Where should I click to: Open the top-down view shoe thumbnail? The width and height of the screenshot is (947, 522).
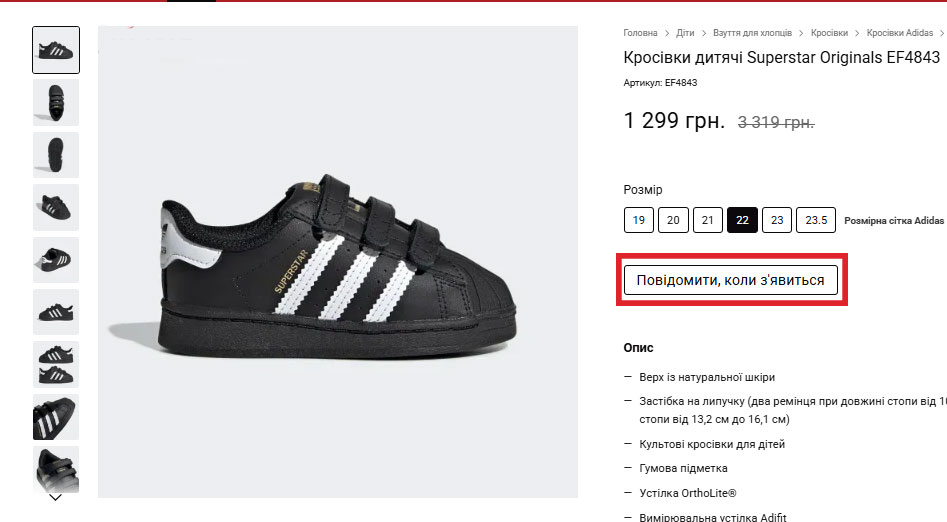(56, 102)
